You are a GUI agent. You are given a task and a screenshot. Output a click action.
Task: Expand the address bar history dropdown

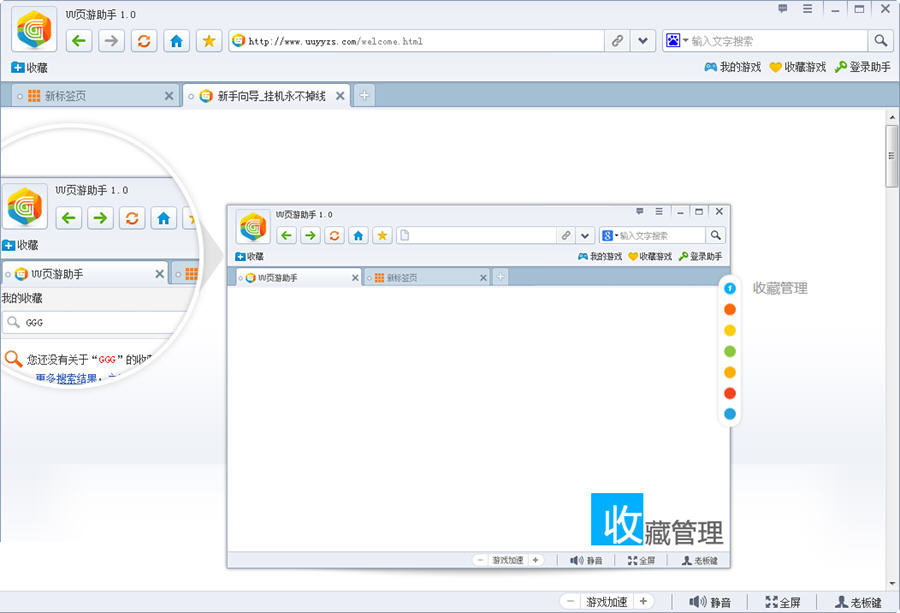(643, 41)
